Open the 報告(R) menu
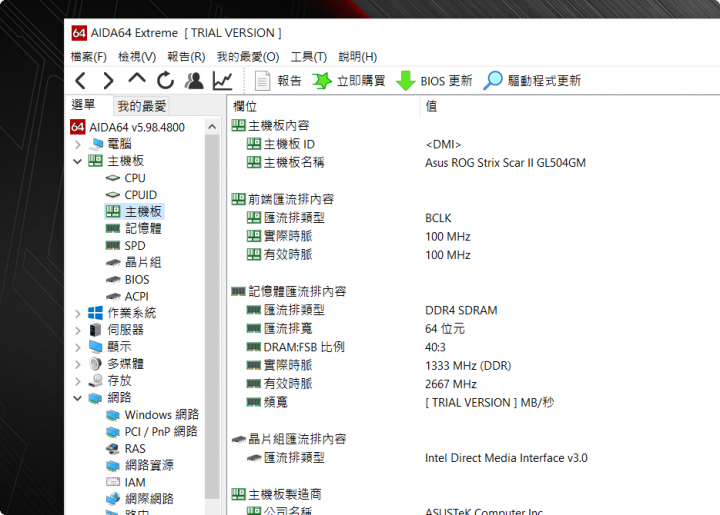 tap(186, 57)
